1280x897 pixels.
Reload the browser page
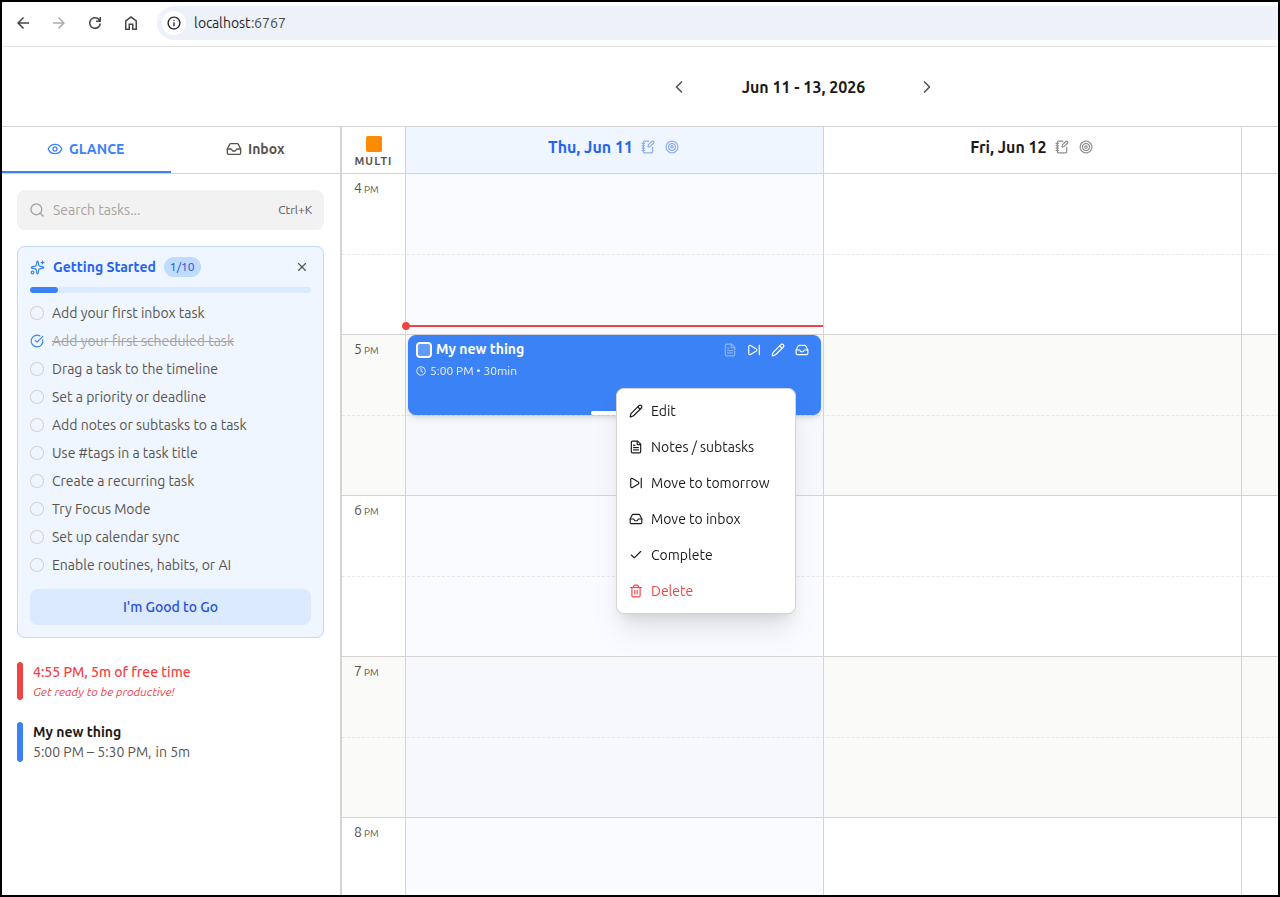(x=95, y=23)
